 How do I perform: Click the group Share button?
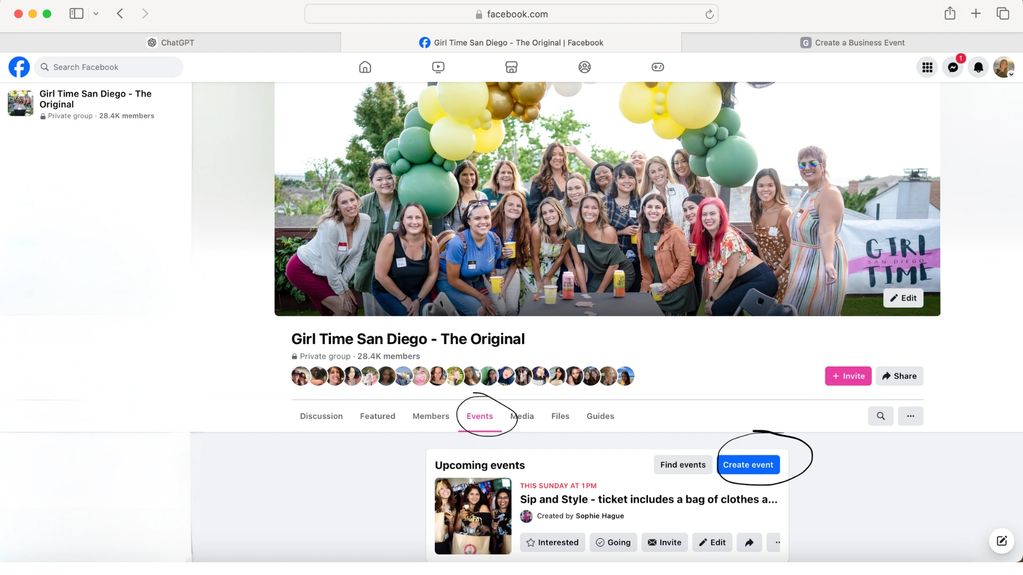[900, 376]
